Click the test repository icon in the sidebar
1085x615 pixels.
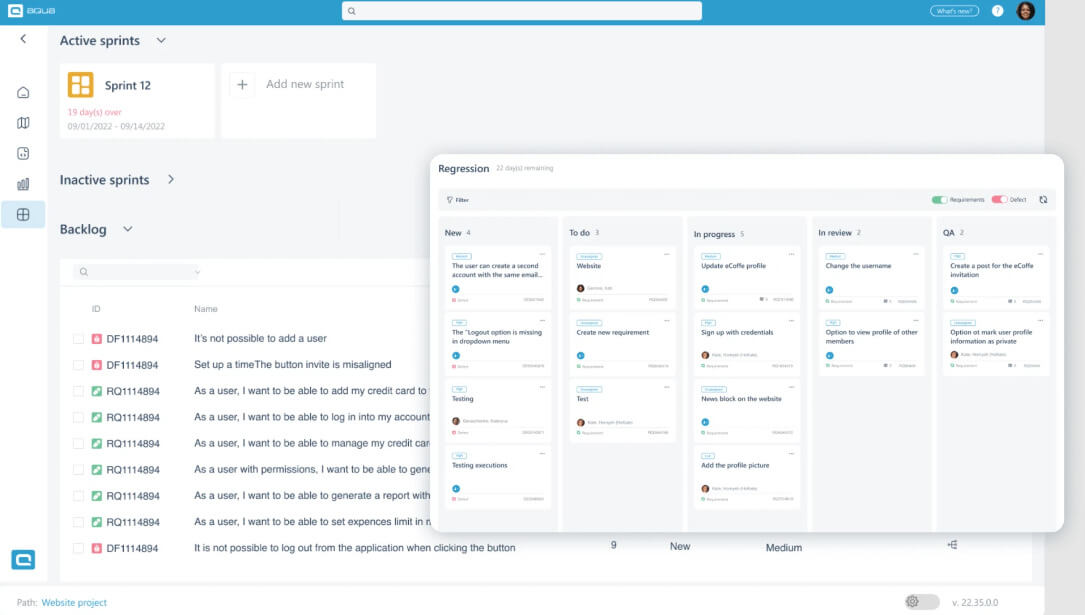(23, 153)
